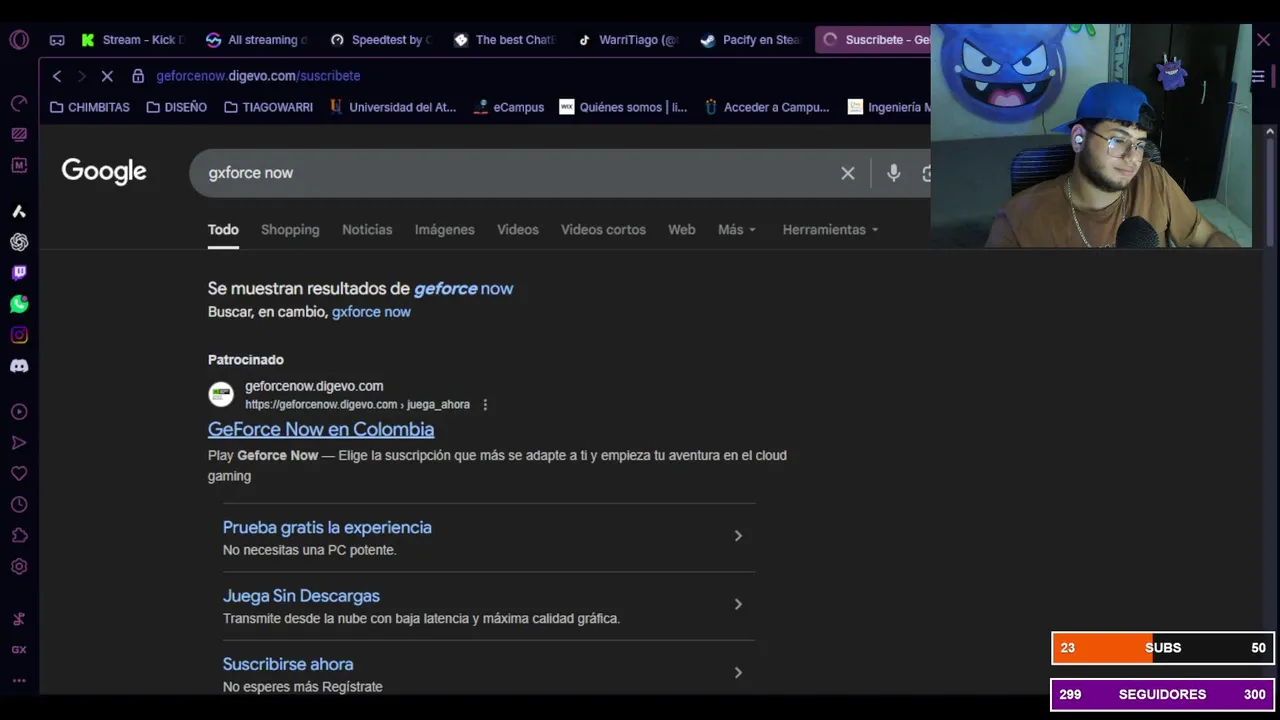The image size is (1280, 720).
Task: Switch to the Pacify en Steam tab
Action: pyautogui.click(x=752, y=40)
